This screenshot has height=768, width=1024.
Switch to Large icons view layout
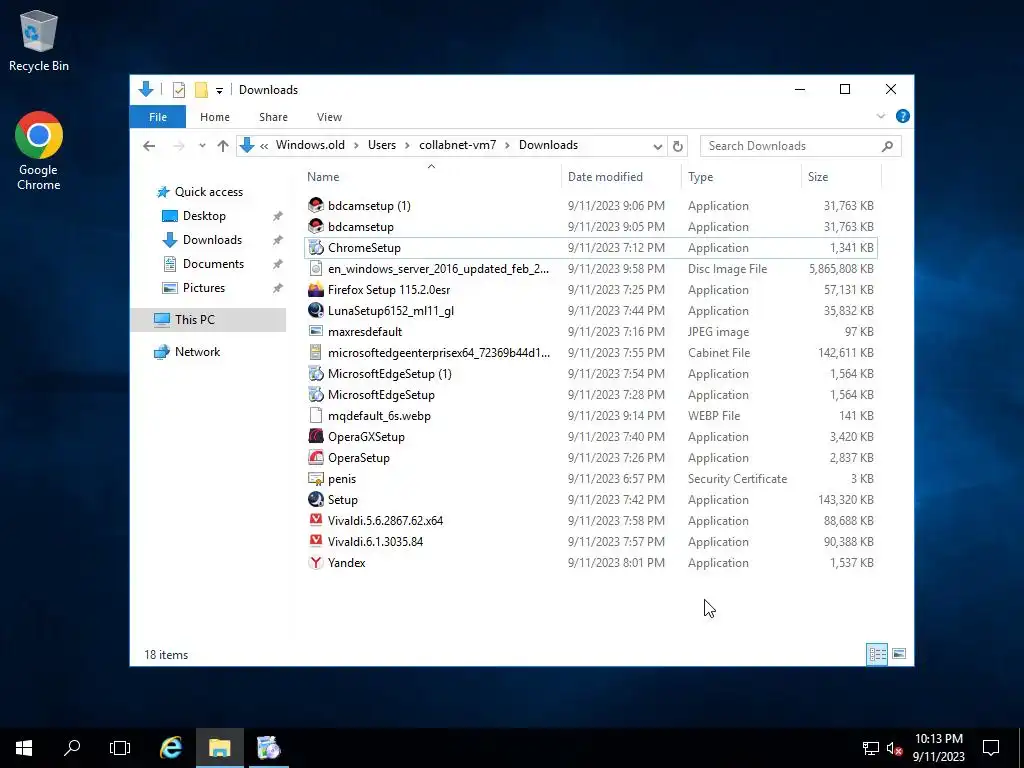(899, 654)
